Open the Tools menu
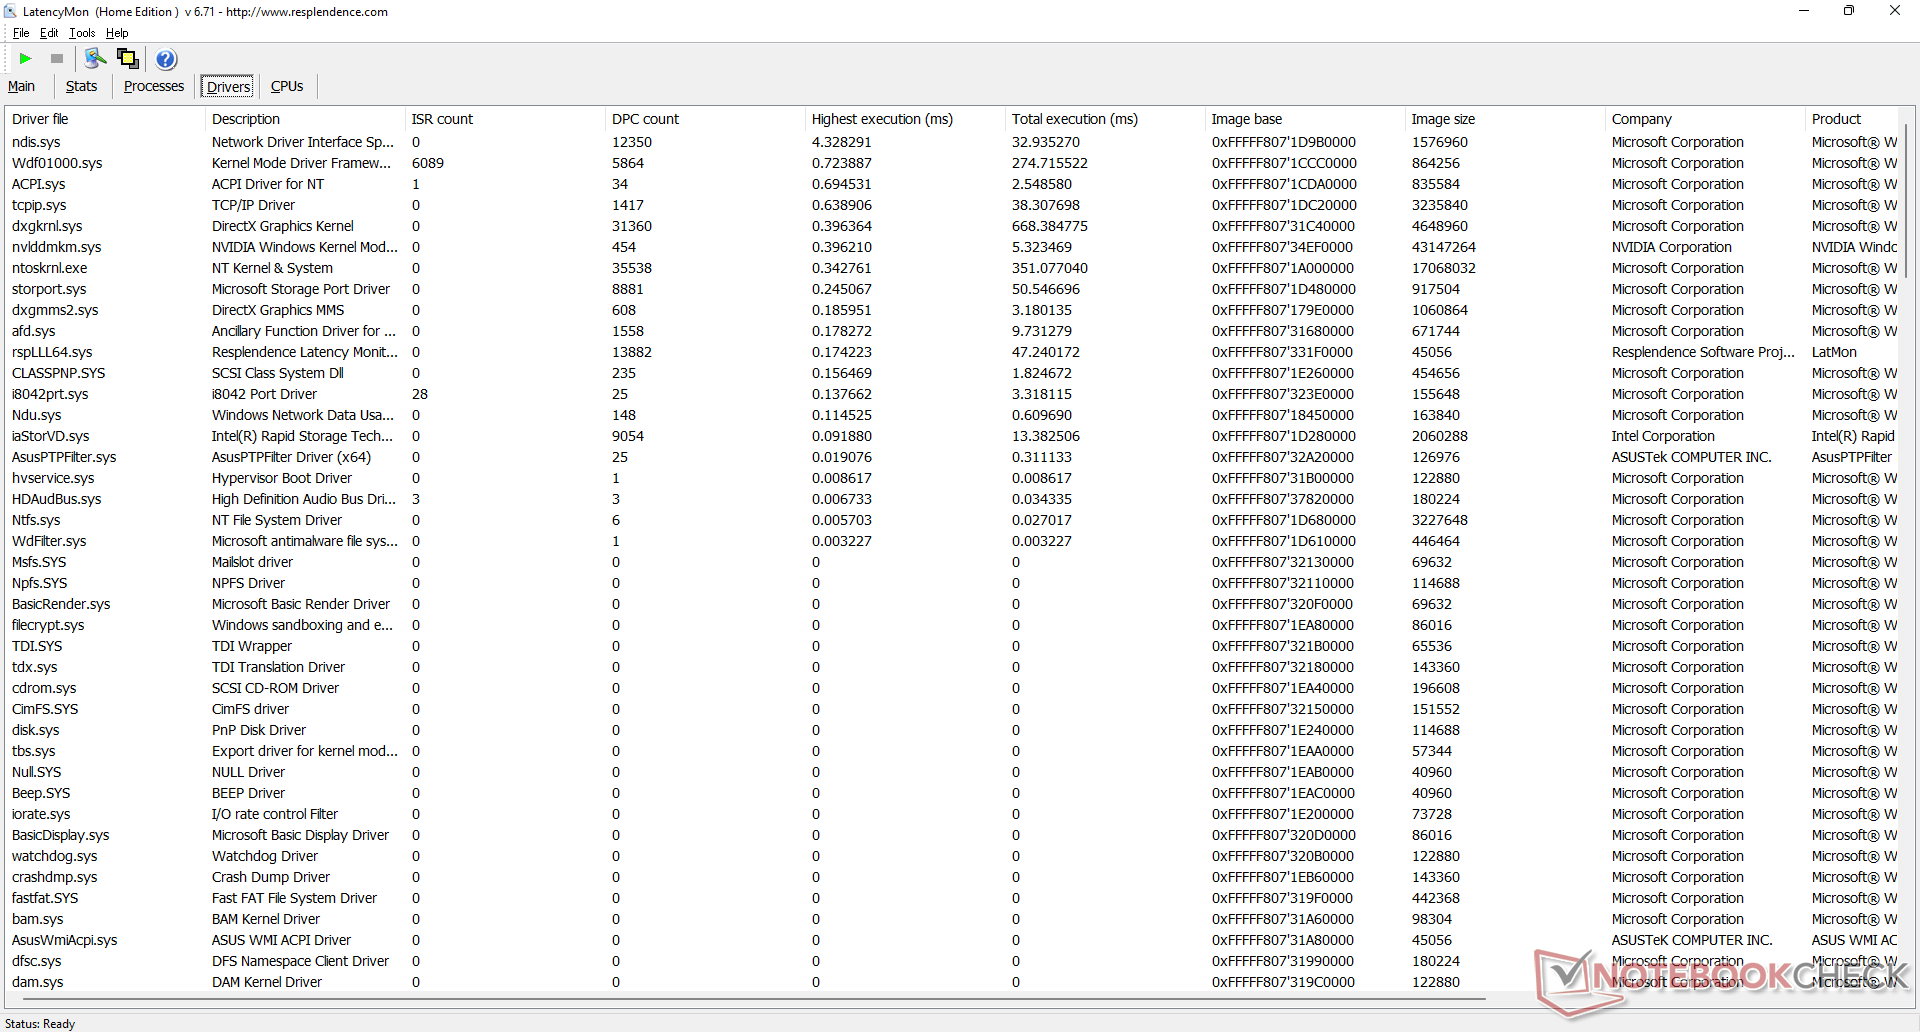The width and height of the screenshot is (1920, 1032). (x=82, y=33)
